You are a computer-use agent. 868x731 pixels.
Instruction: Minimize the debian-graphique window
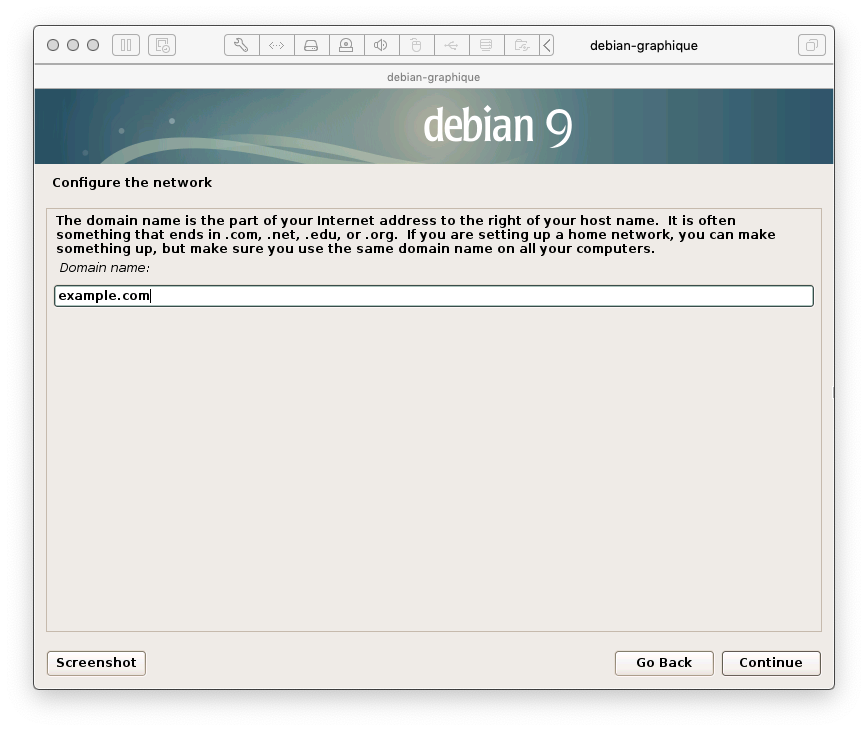point(73,45)
